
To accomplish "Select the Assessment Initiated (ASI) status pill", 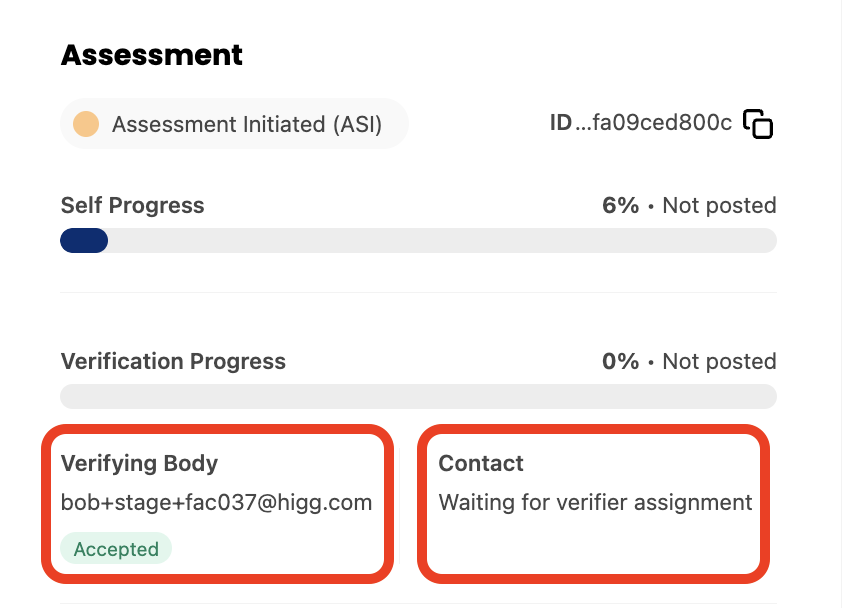I will [234, 124].
